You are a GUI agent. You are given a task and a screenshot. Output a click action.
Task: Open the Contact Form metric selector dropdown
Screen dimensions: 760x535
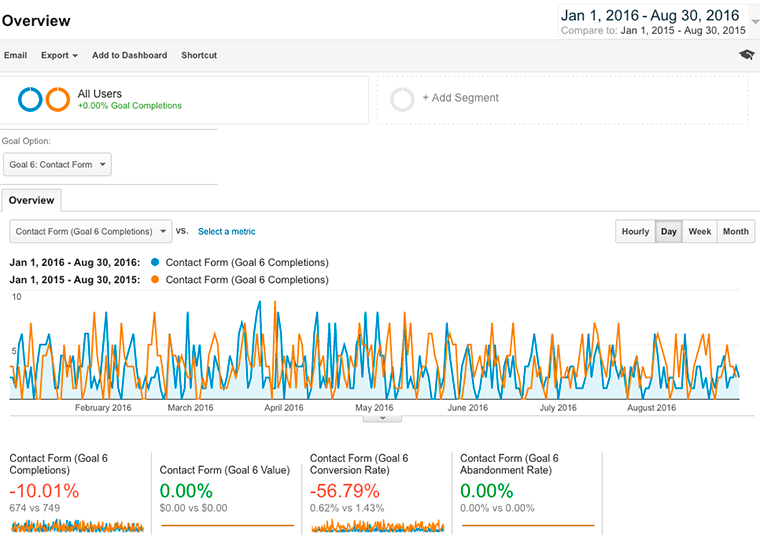point(91,231)
